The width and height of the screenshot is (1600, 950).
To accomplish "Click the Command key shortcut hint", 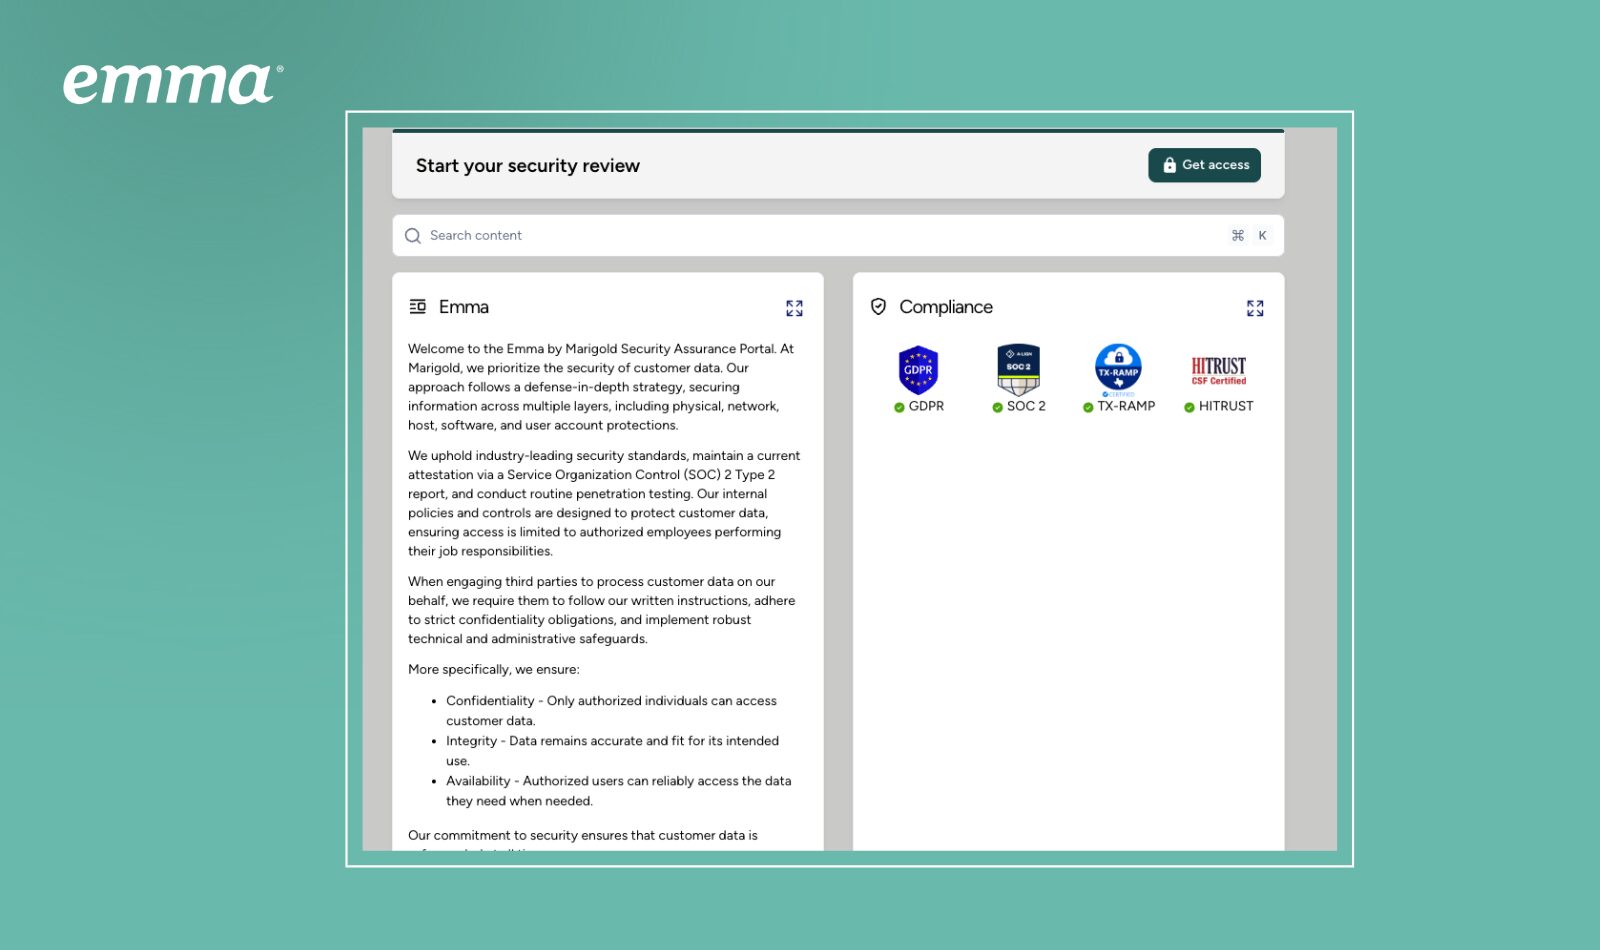I will pos(1238,236).
